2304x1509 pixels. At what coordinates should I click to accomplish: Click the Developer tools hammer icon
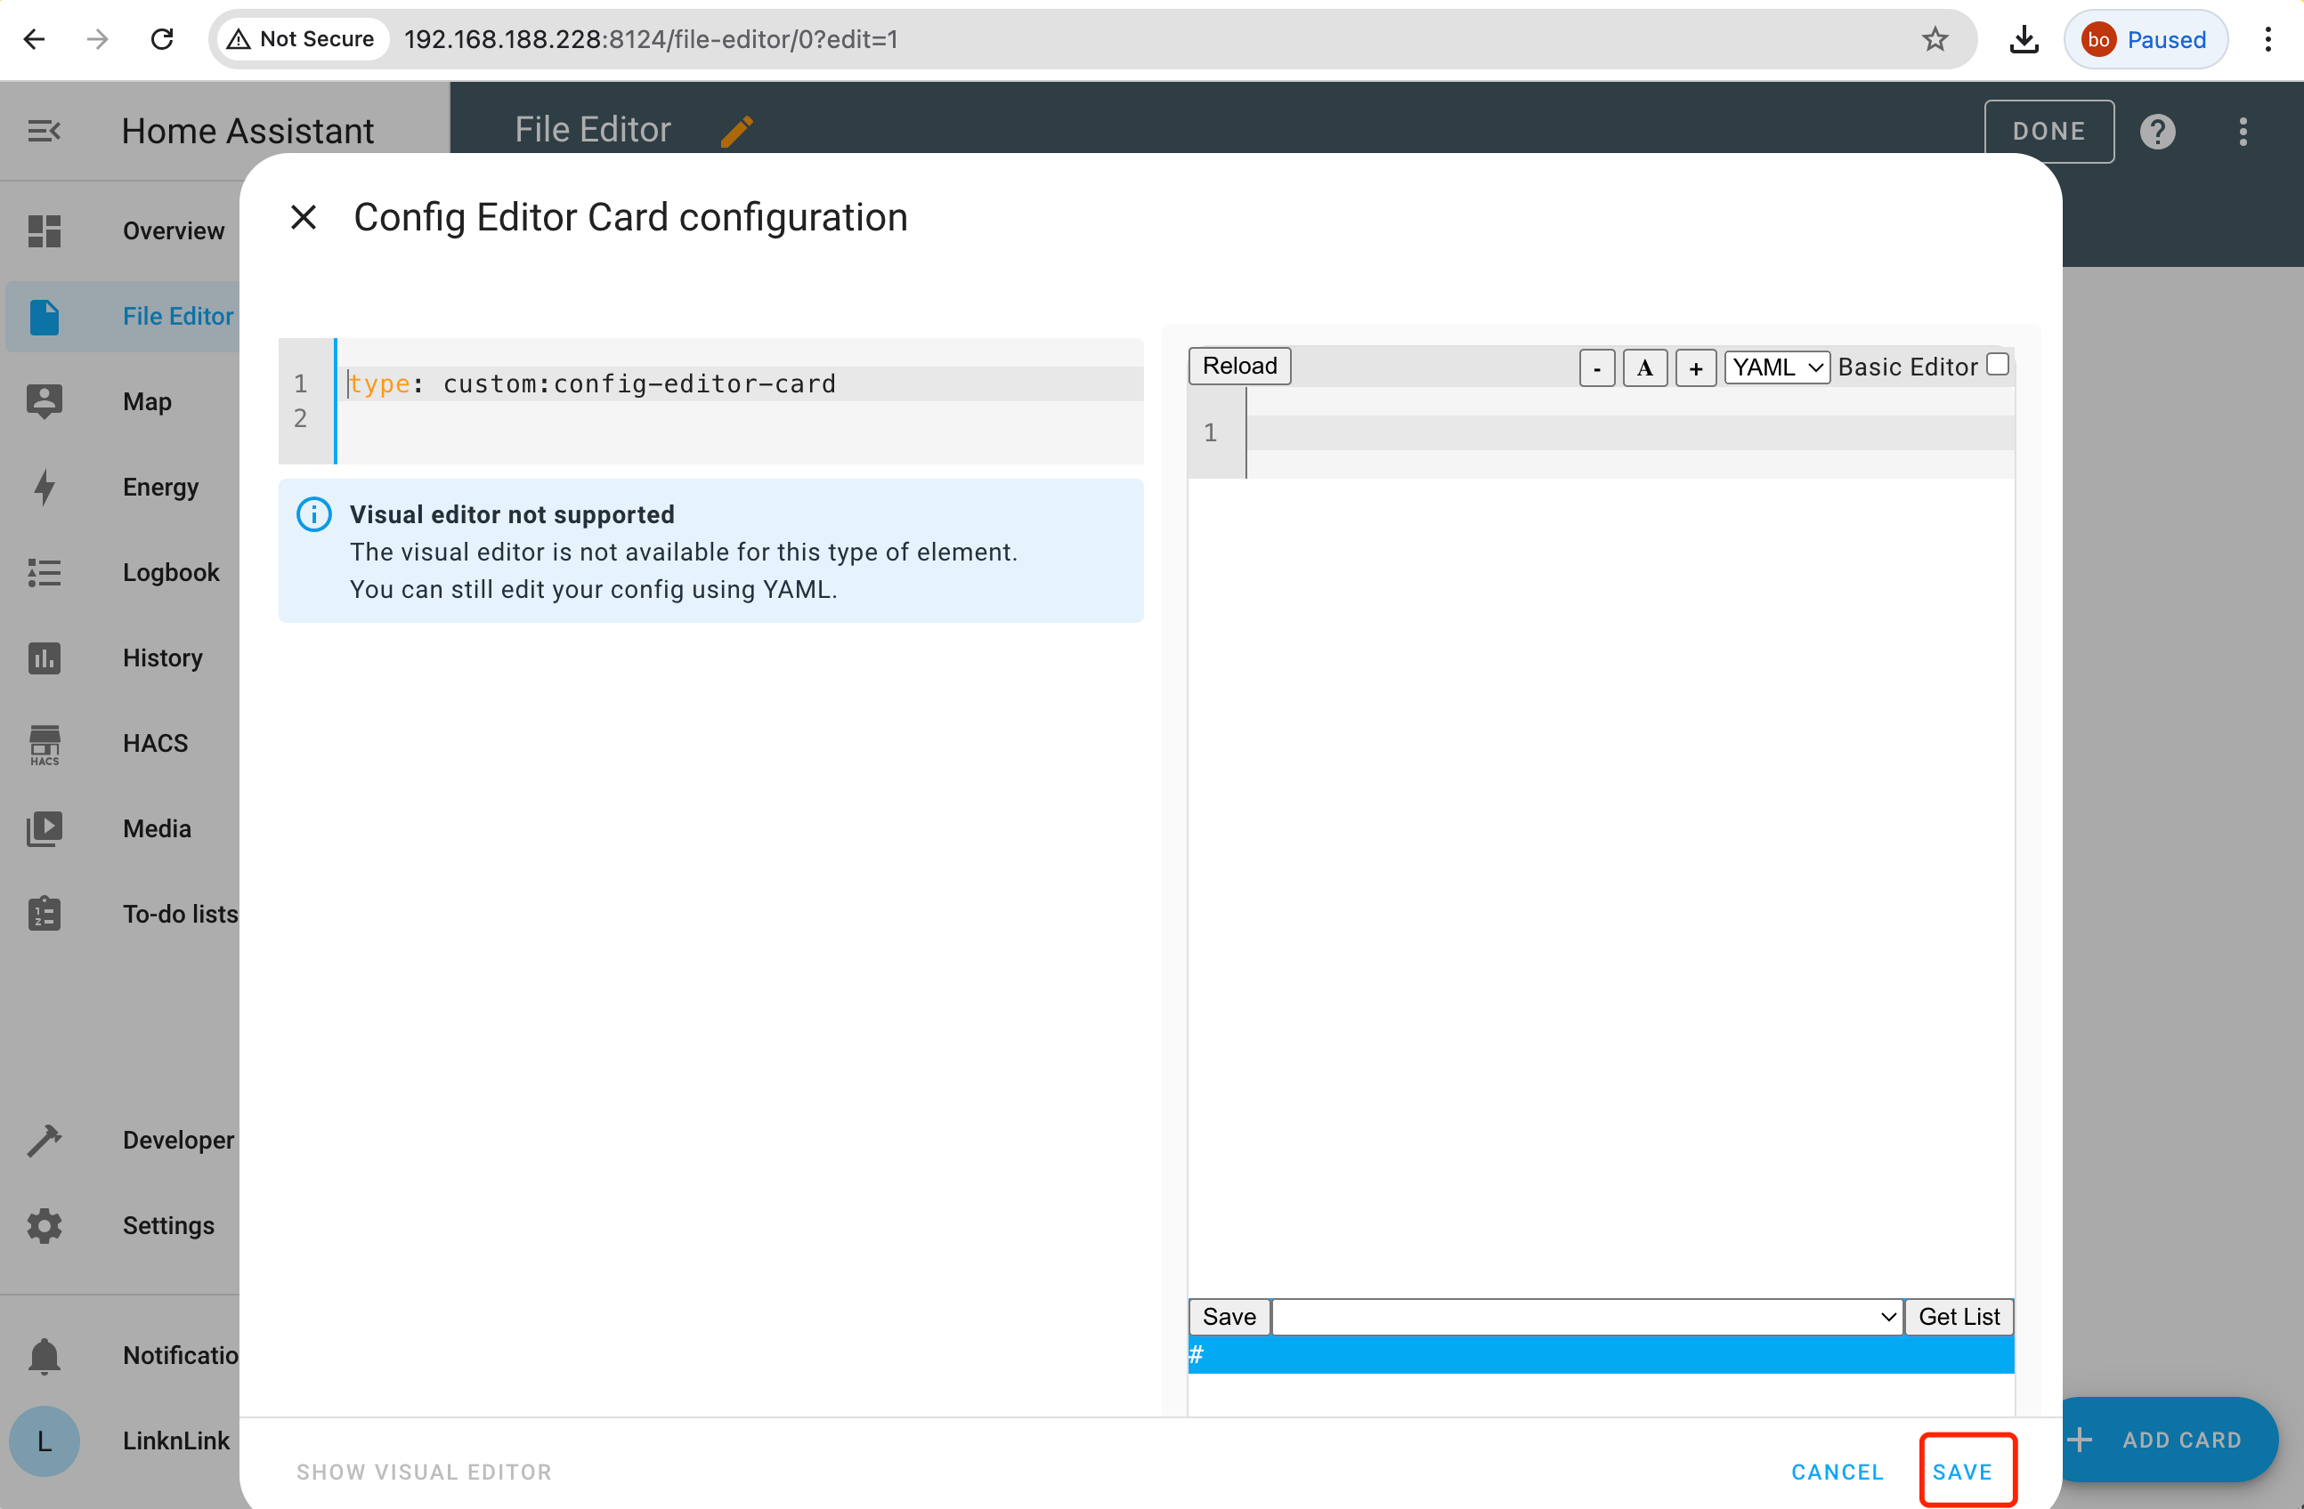pos(44,1140)
